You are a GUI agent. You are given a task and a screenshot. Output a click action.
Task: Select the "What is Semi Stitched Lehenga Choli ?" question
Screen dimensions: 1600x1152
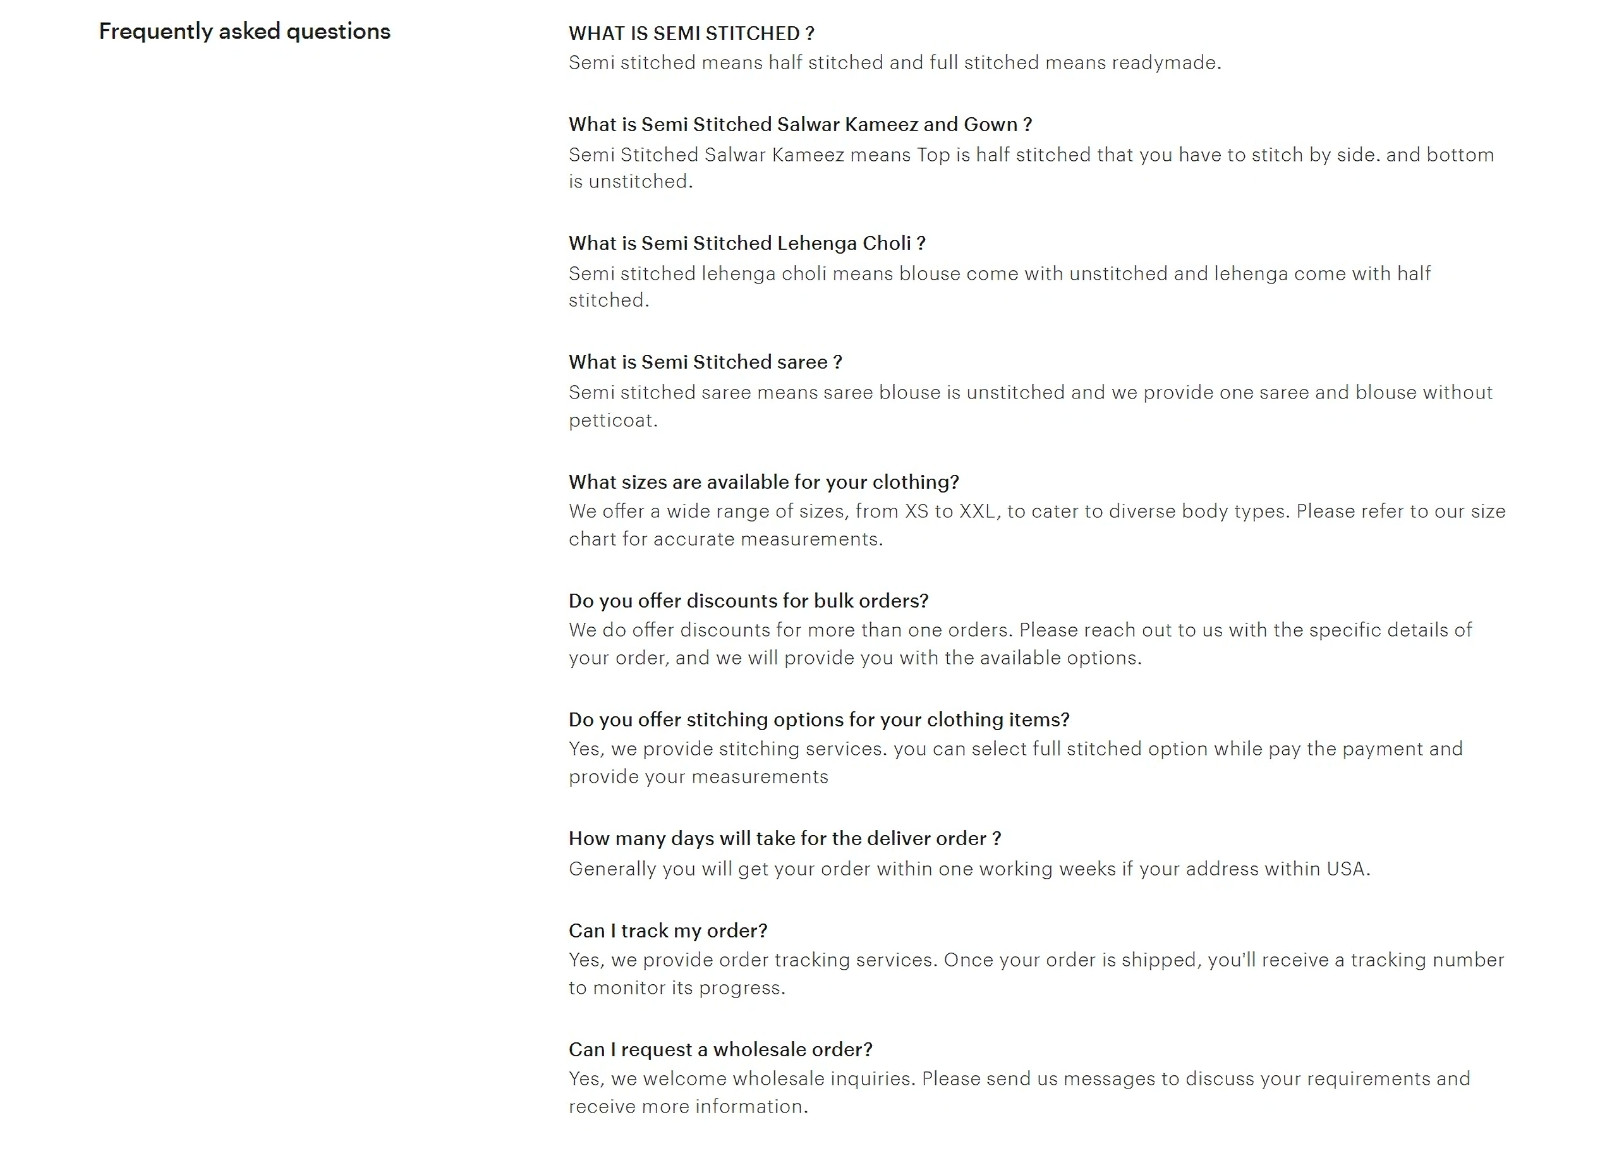point(746,243)
